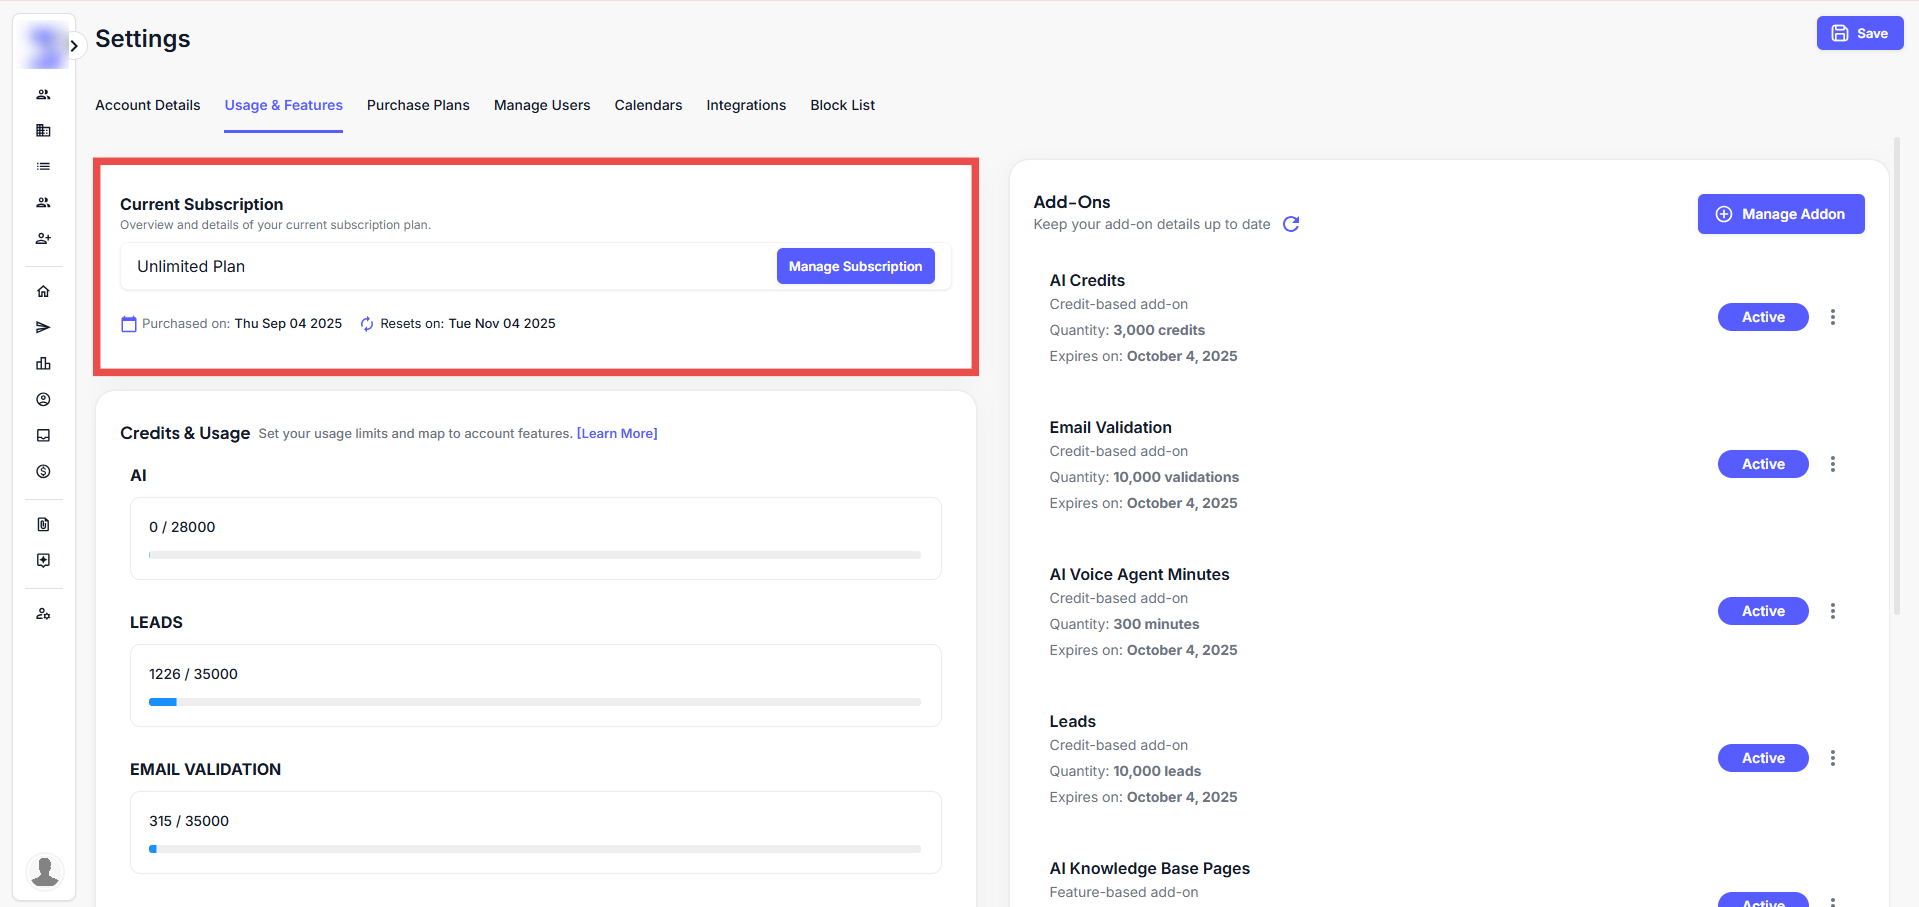Open the paper-plane send icon
Image resolution: width=1919 pixels, height=907 pixels.
tap(43, 328)
